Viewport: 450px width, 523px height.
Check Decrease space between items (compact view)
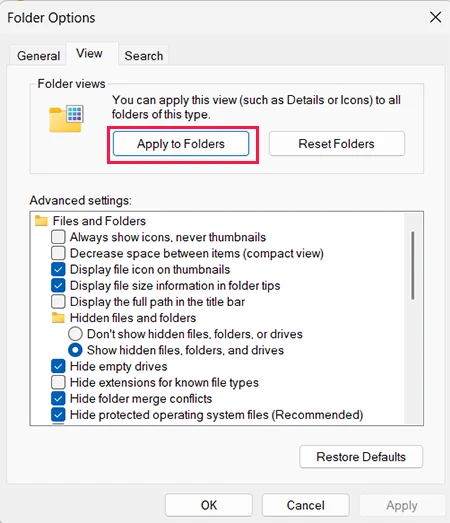(58, 253)
